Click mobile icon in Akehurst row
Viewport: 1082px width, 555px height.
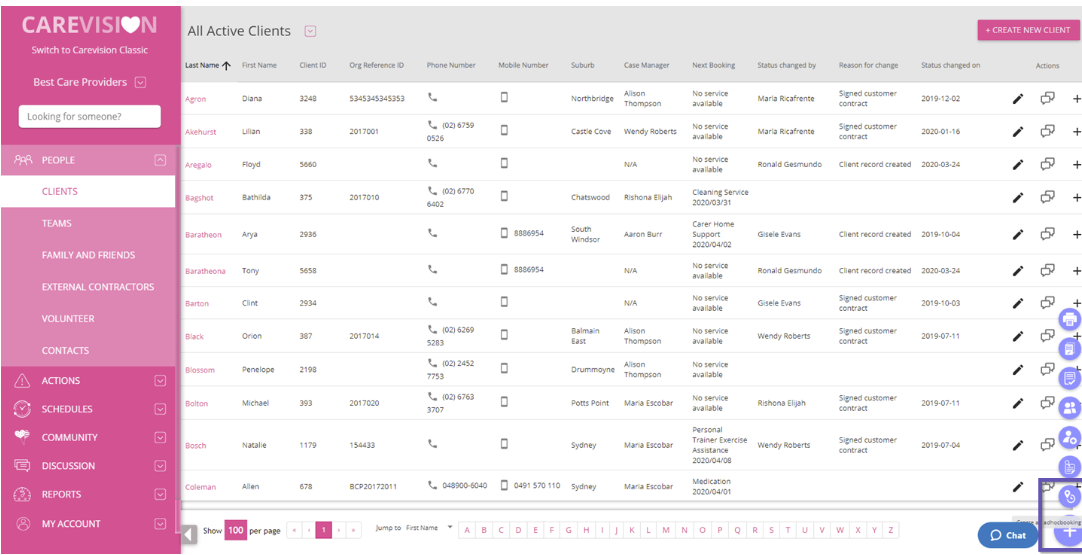(x=504, y=130)
